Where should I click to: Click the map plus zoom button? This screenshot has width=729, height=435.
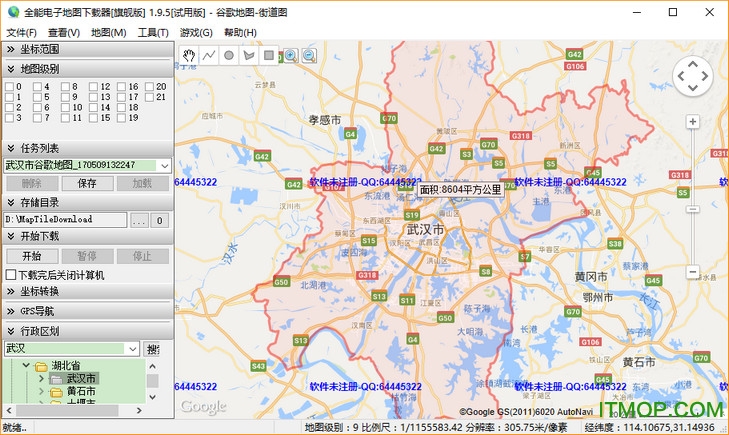(693, 122)
